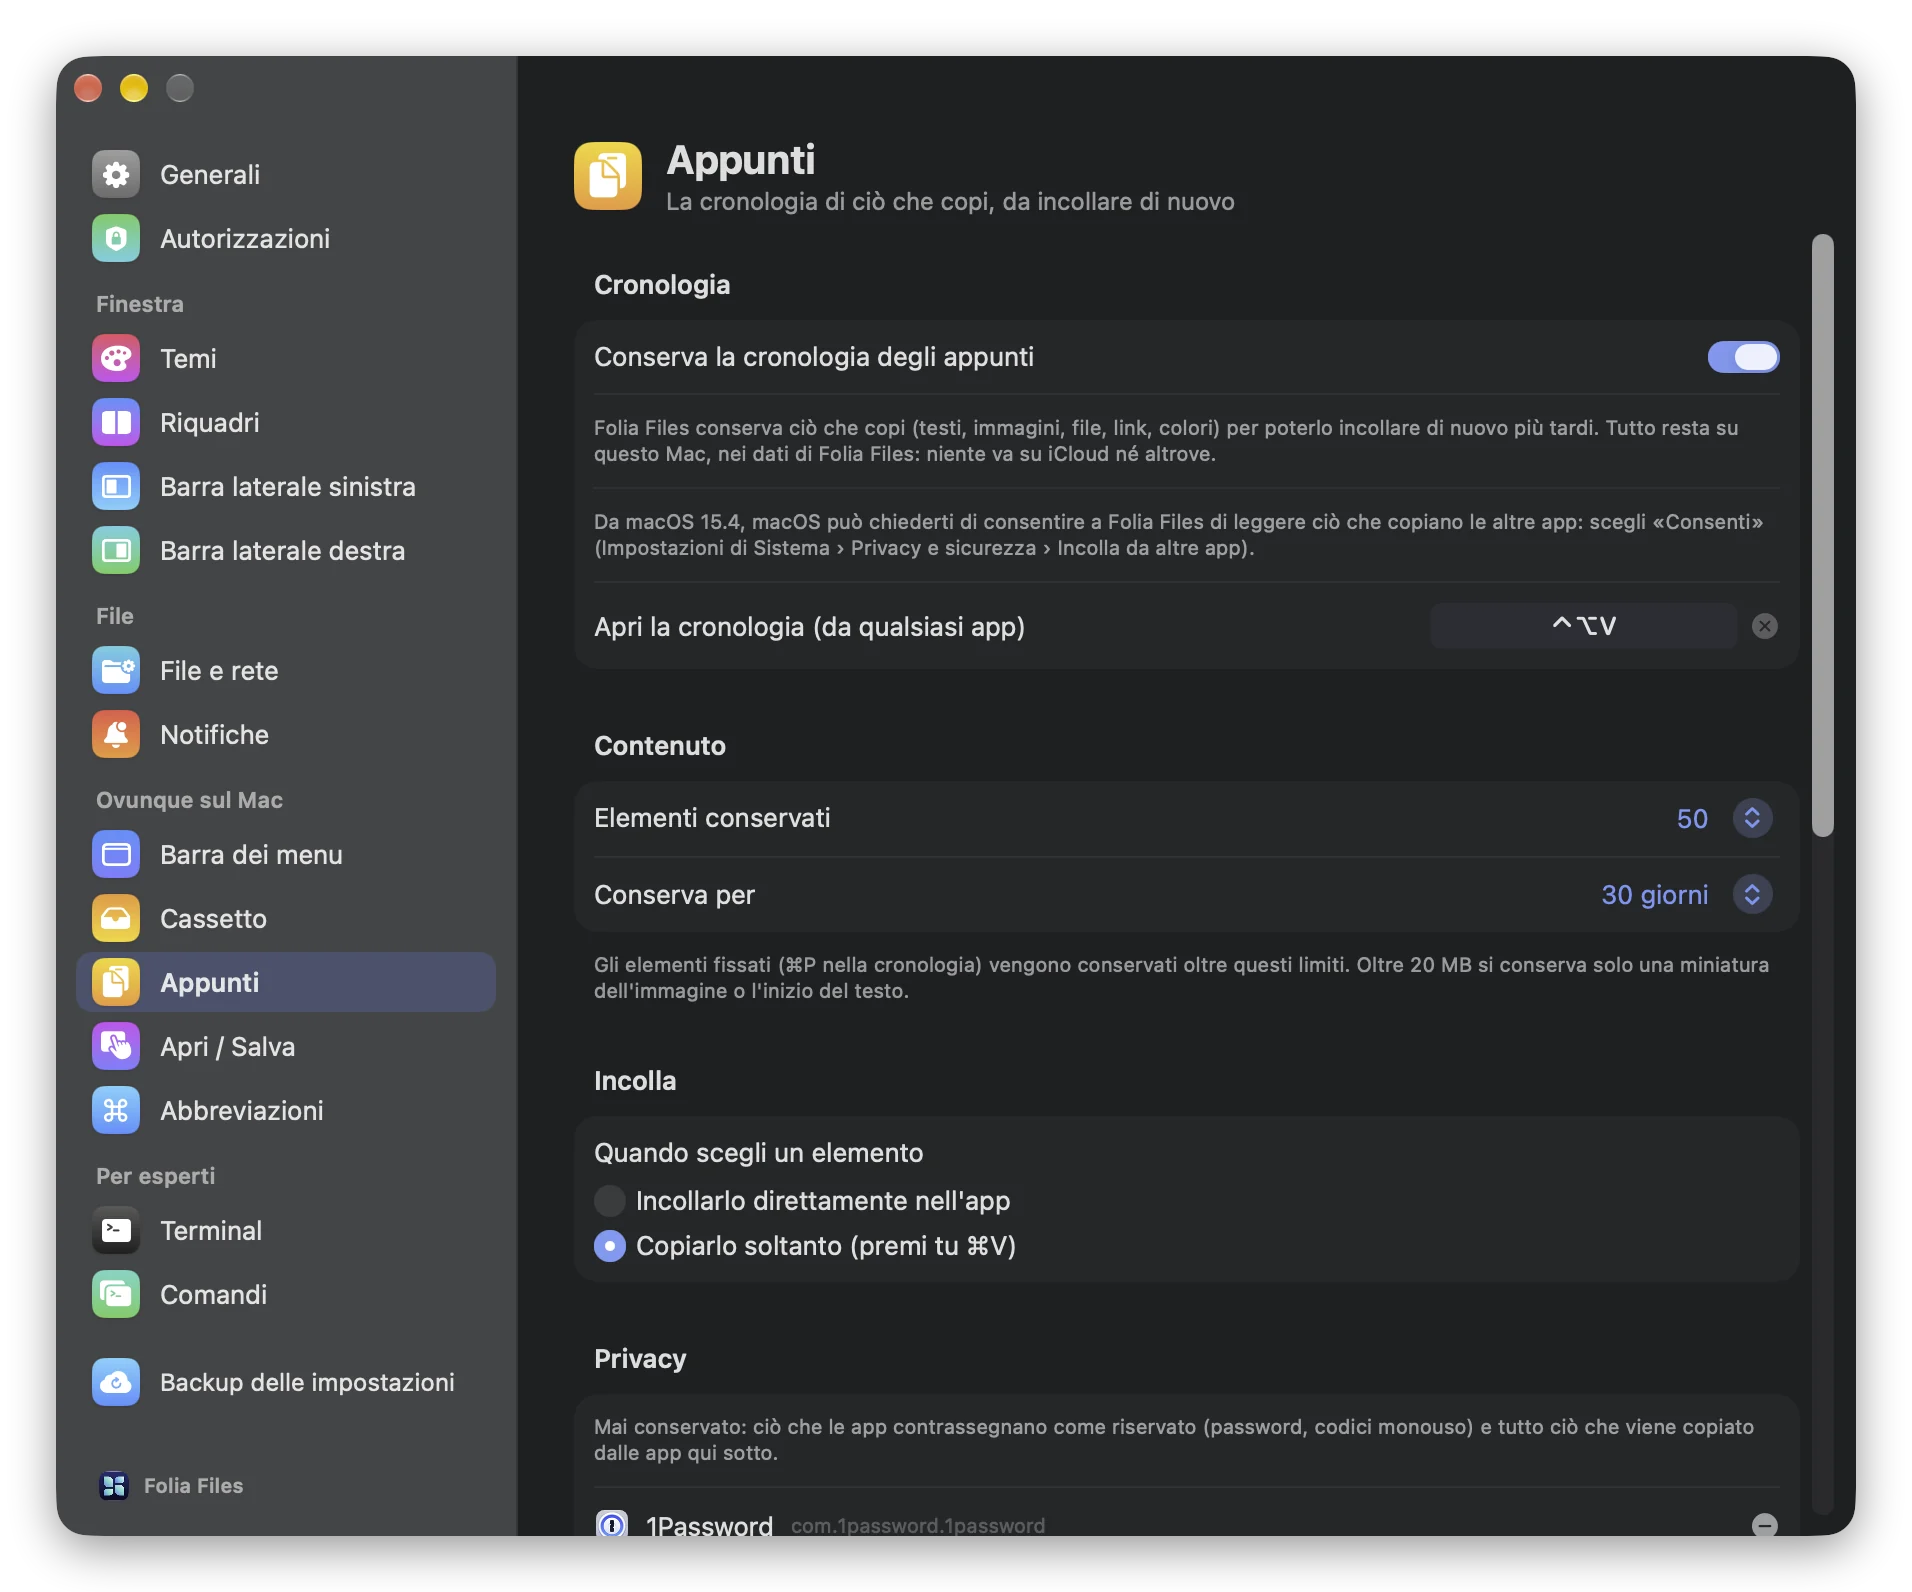Go to the Appunti sidebar section
The height and width of the screenshot is (1592, 1912).
pyautogui.click(x=286, y=983)
